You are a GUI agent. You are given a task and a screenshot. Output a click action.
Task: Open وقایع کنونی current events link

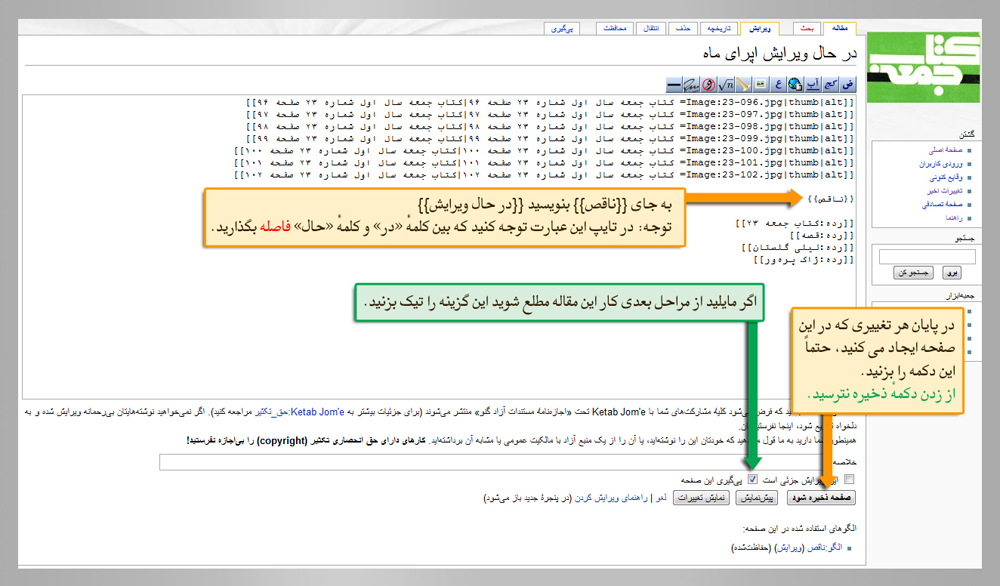[x=945, y=177]
